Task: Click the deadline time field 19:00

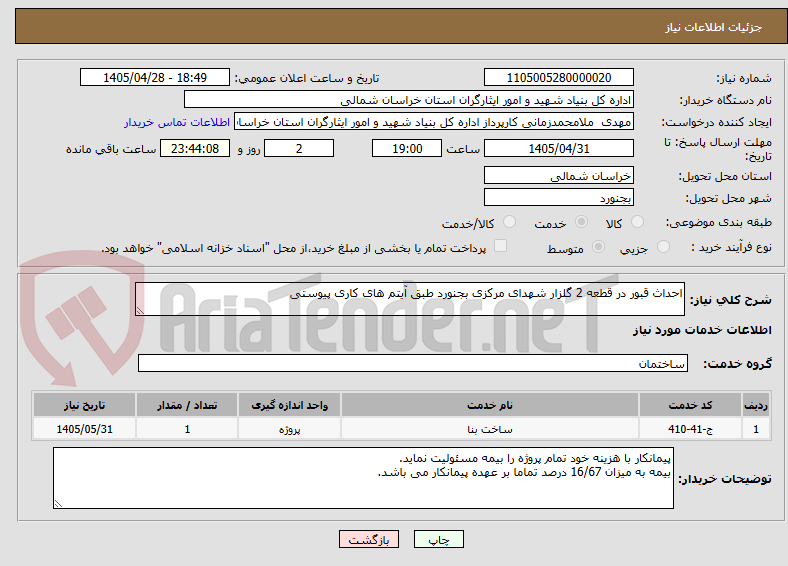Action: [x=407, y=148]
